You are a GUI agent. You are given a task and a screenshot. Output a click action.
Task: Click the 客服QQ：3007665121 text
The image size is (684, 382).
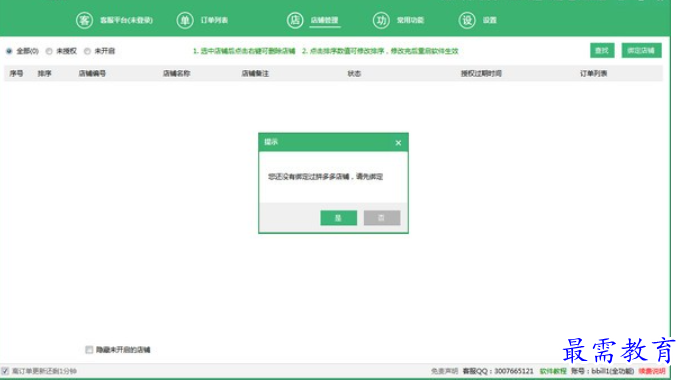pyautogui.click(x=498, y=371)
